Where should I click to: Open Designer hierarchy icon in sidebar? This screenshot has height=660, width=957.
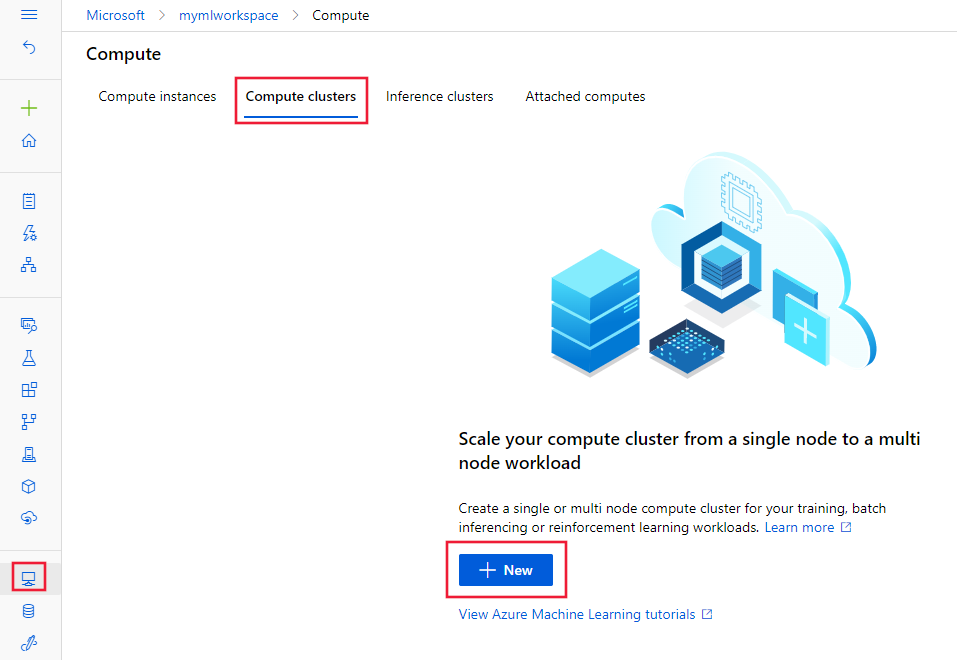tap(29, 264)
